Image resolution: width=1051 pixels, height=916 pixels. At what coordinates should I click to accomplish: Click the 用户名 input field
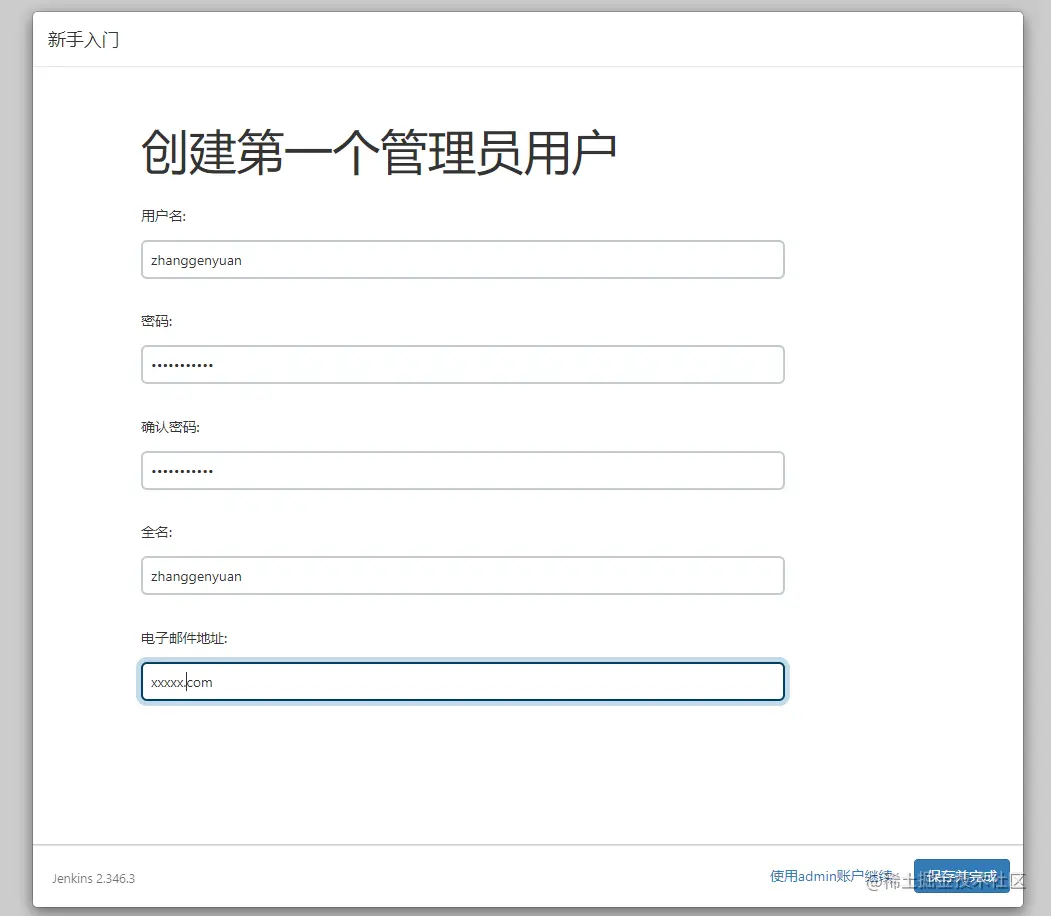(462, 259)
